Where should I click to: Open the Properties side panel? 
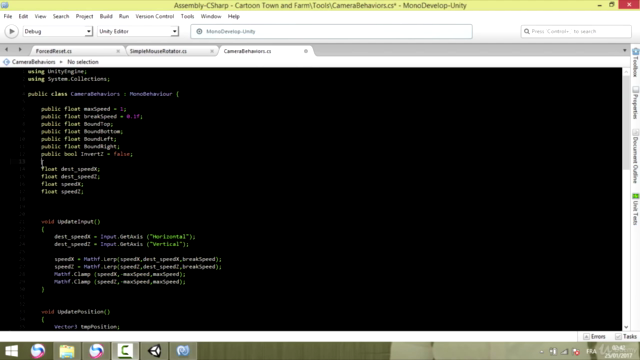(636, 102)
